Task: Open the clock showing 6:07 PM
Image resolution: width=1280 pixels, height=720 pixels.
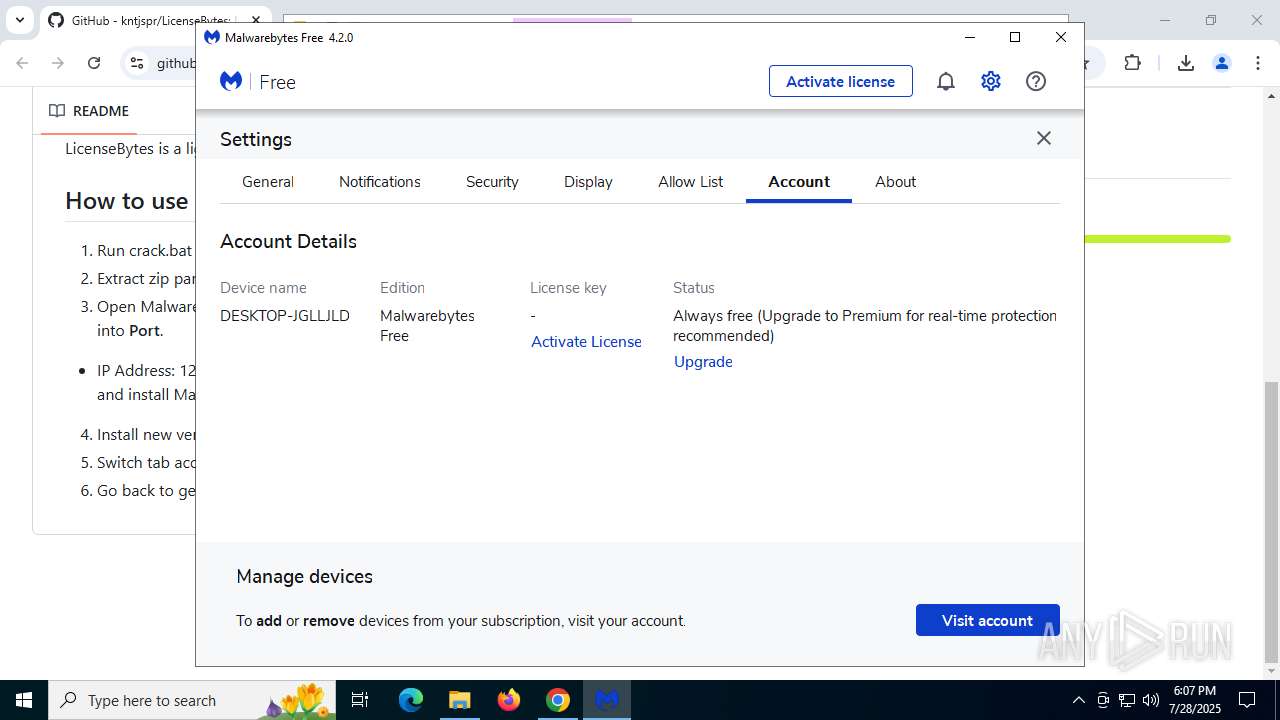Action: point(1194,700)
